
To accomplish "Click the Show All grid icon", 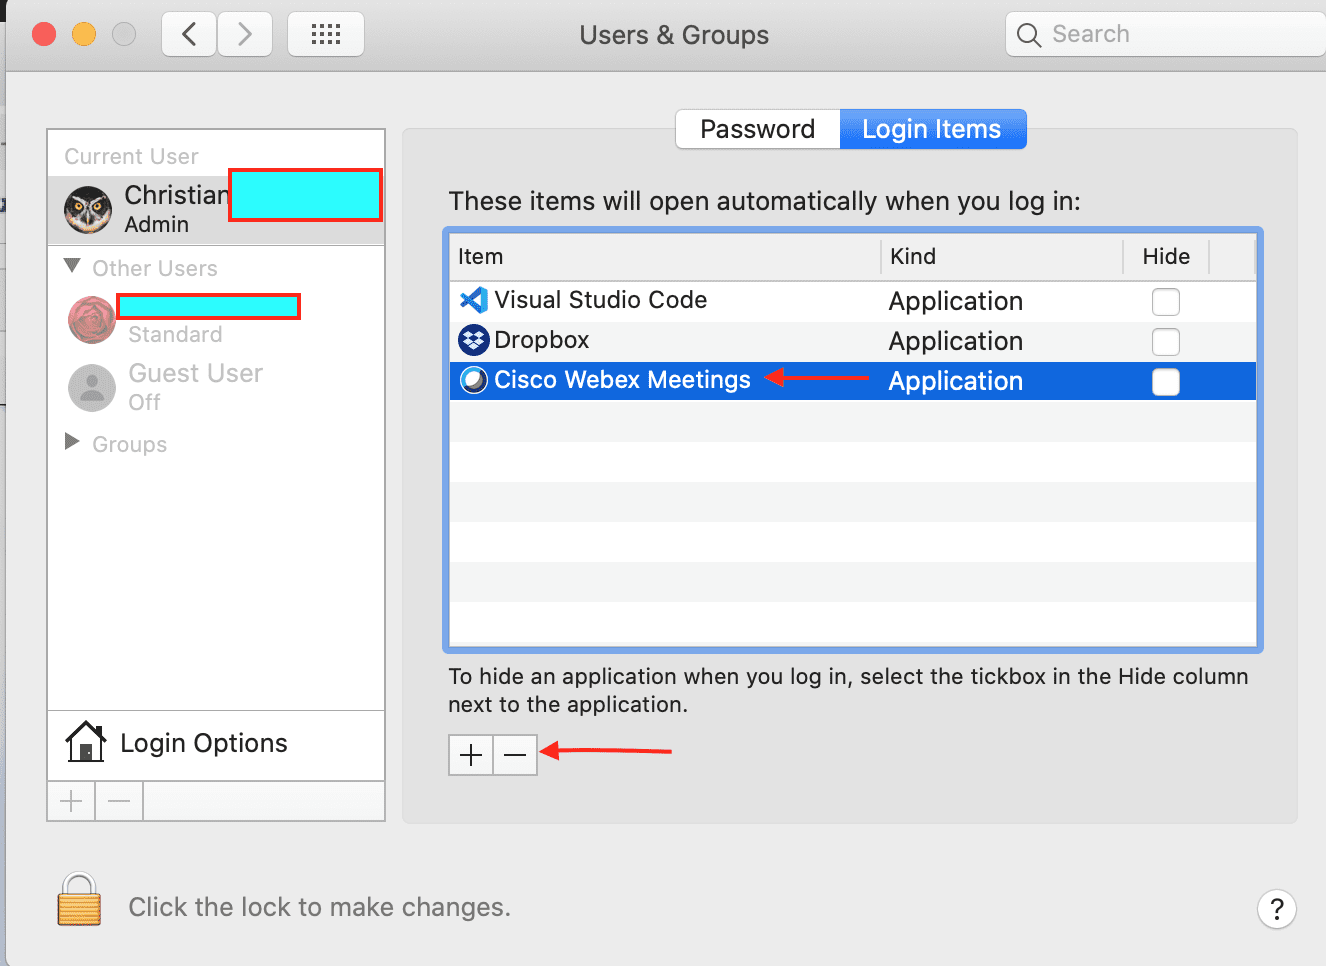I will coord(325,35).
